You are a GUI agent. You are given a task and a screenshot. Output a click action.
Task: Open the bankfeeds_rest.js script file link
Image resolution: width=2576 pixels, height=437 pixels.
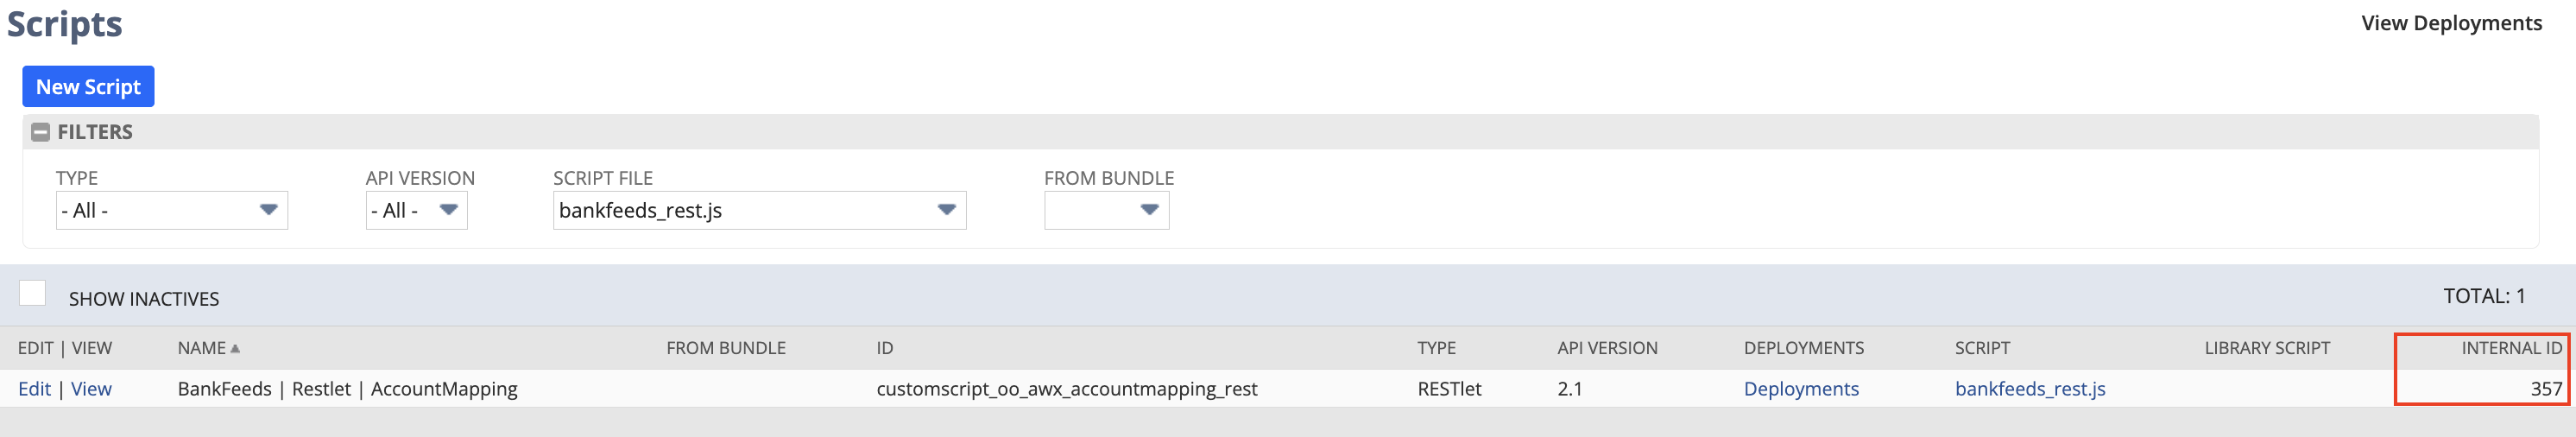[x=2029, y=389]
